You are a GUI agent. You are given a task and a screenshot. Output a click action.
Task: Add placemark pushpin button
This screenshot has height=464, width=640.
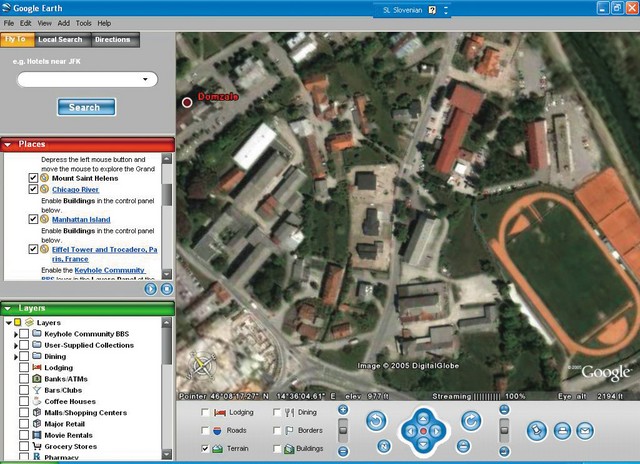click(537, 431)
